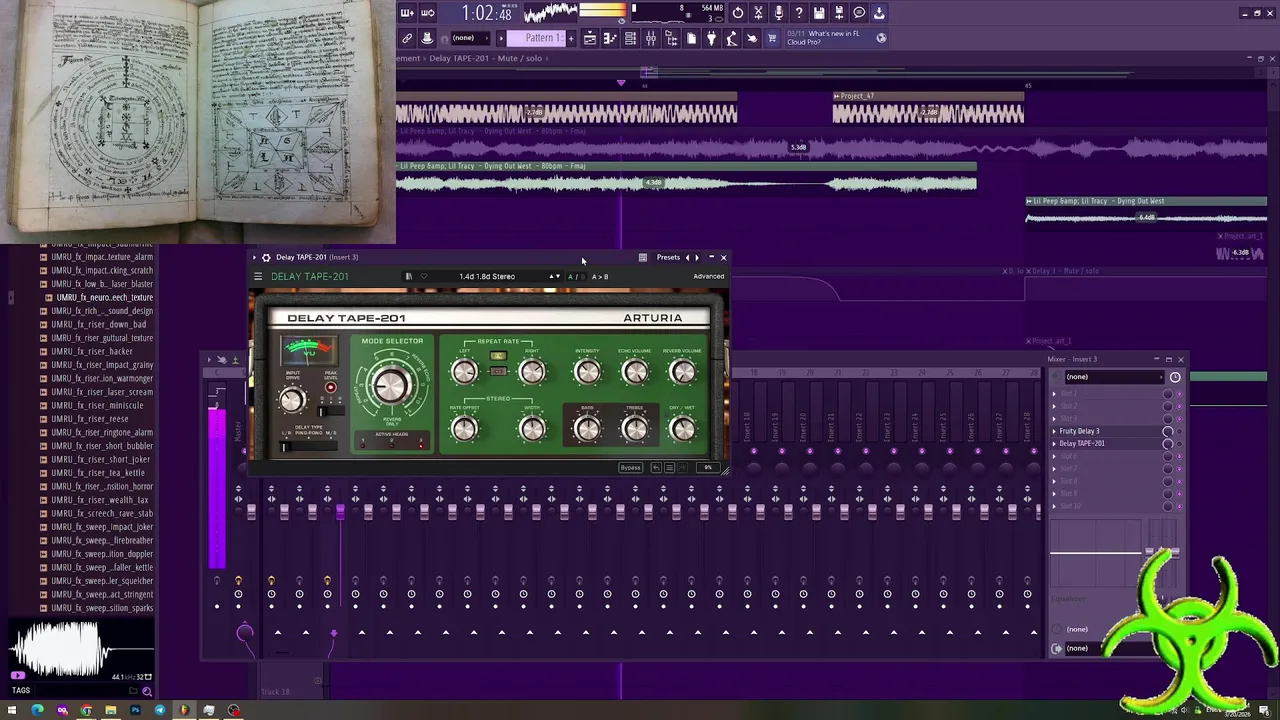
Task: Select UMRU_fx_riser_hacker sample
Action: 92,352
